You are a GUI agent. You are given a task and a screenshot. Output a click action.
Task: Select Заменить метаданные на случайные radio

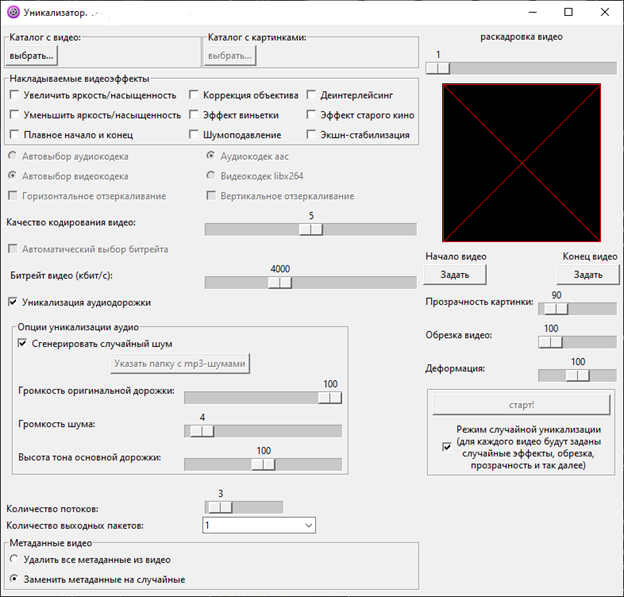14,579
